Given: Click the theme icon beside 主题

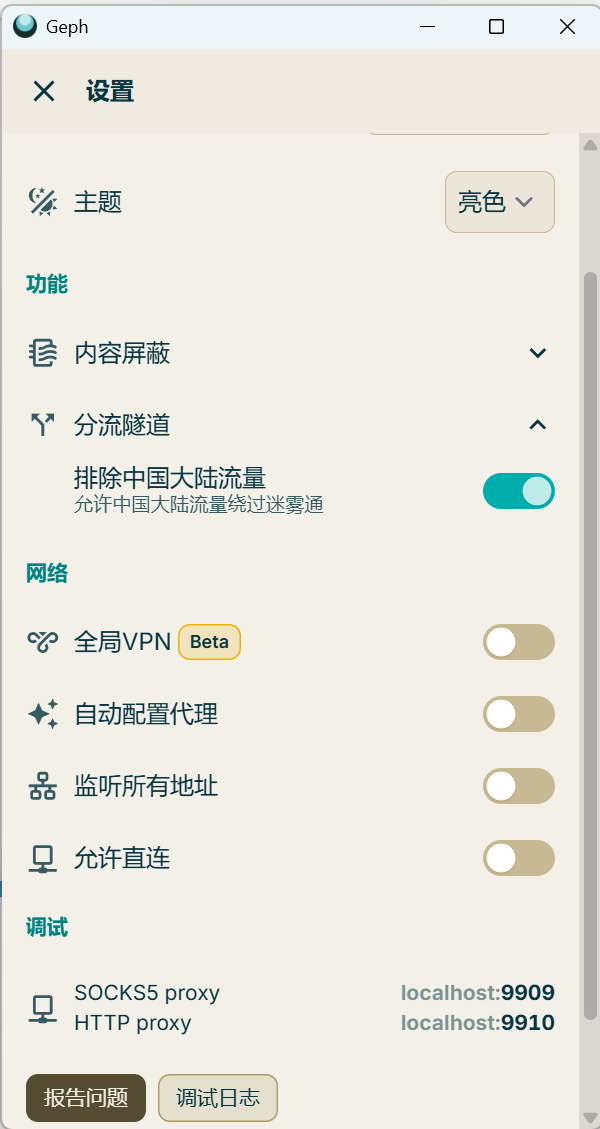Looking at the screenshot, I should coord(42,202).
